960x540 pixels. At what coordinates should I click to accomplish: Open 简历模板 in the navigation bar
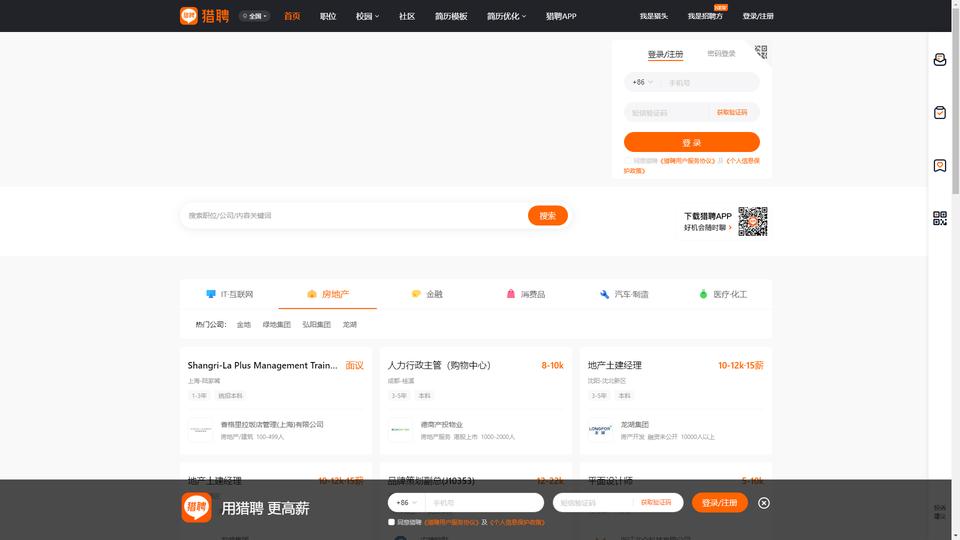pyautogui.click(x=451, y=16)
